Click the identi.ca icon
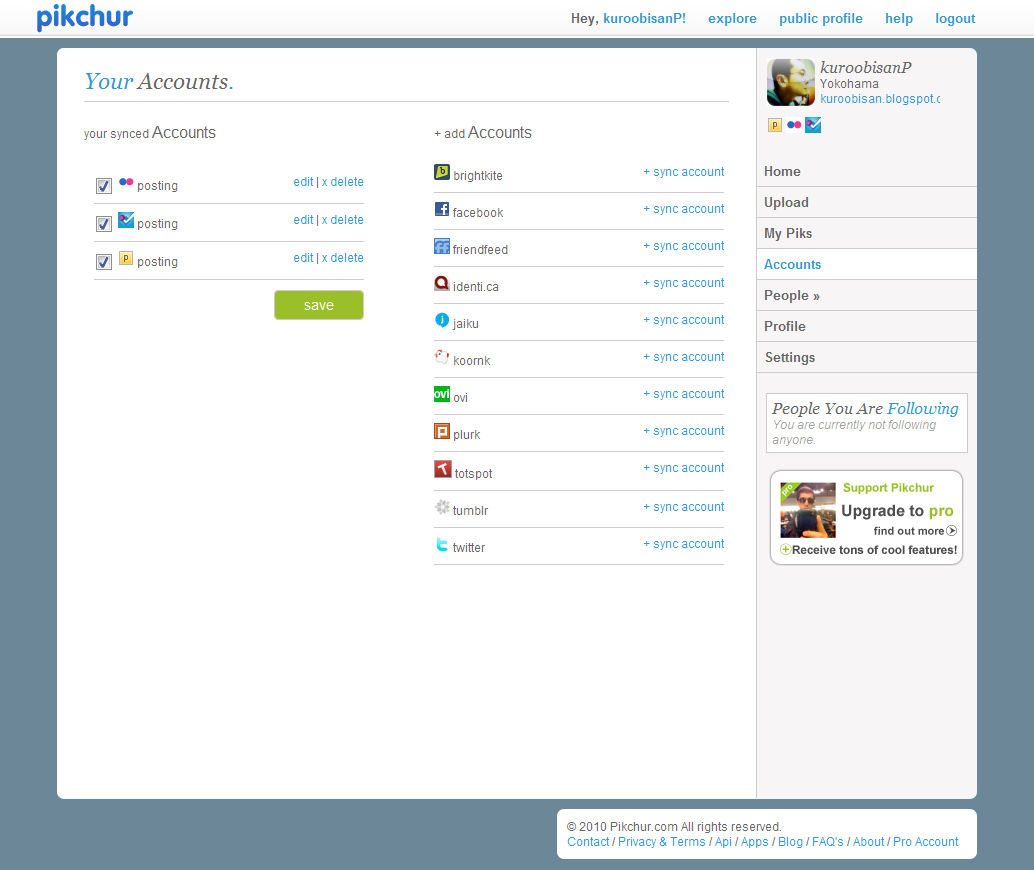1034x870 pixels. [442, 283]
